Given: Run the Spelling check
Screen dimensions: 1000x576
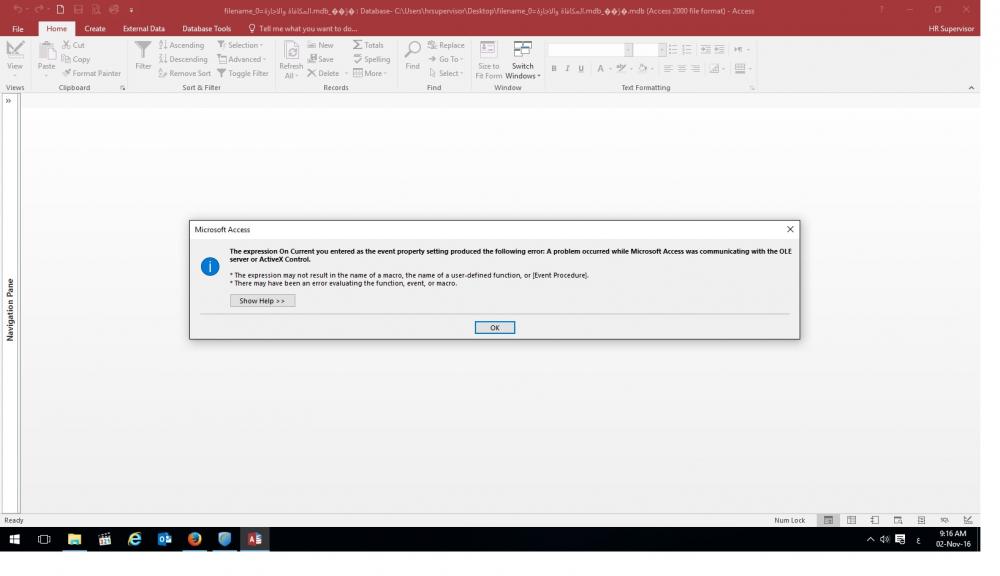Looking at the screenshot, I should pos(372,59).
